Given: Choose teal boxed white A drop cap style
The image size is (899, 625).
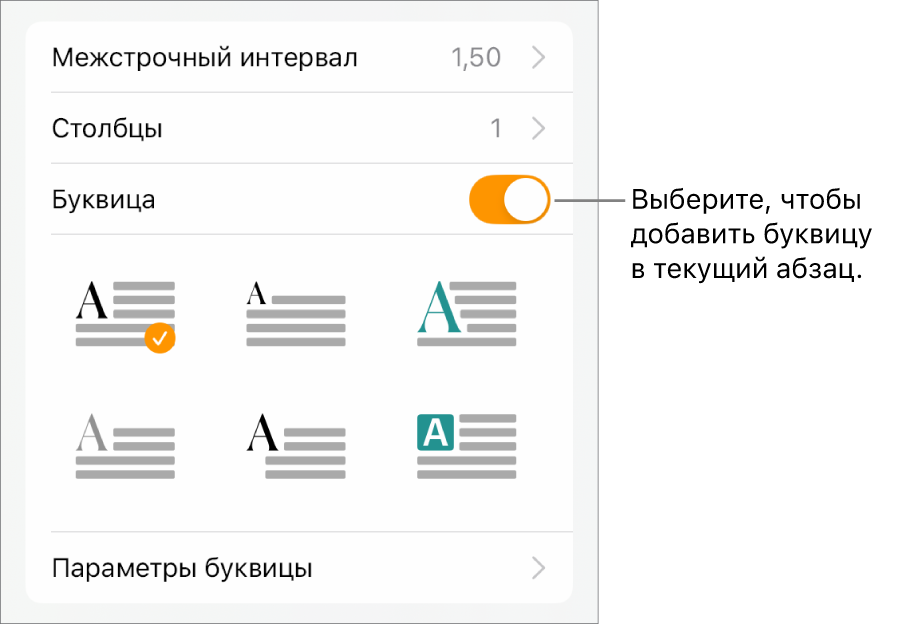Looking at the screenshot, I should (467, 446).
